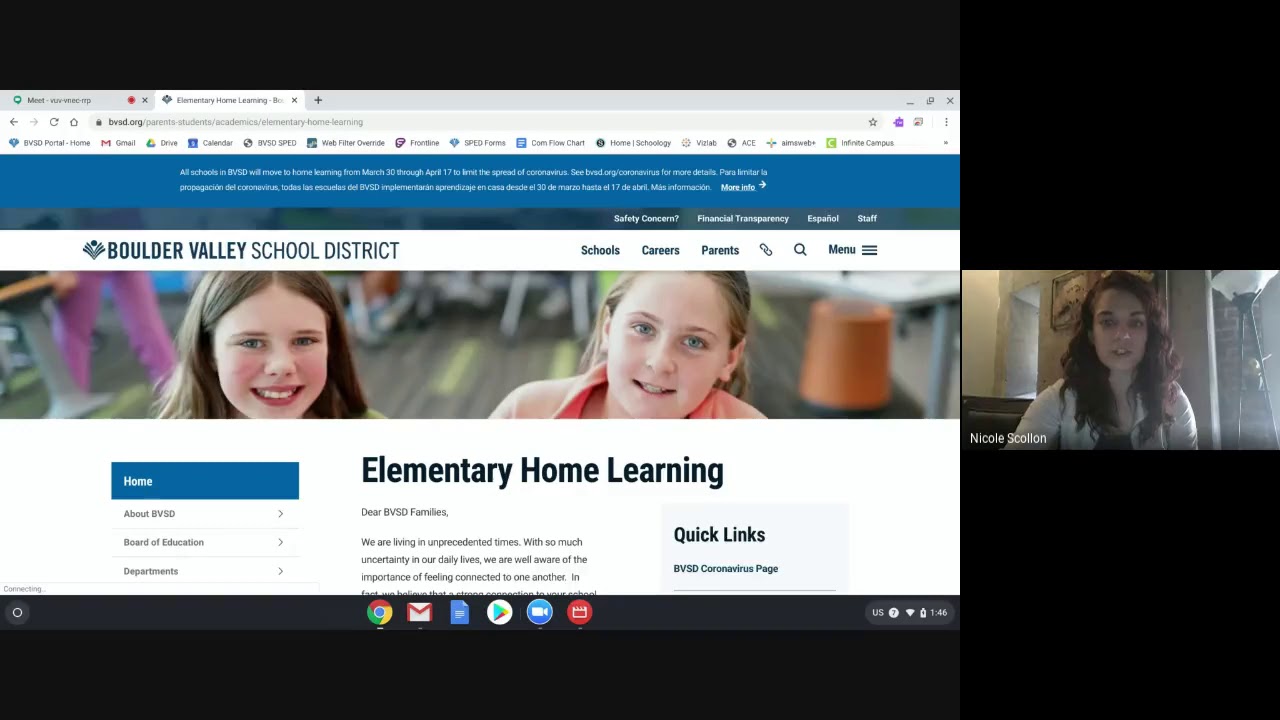Viewport: 1280px width, 720px height.
Task: Open the Home | Schoology bookmark
Action: (633, 143)
